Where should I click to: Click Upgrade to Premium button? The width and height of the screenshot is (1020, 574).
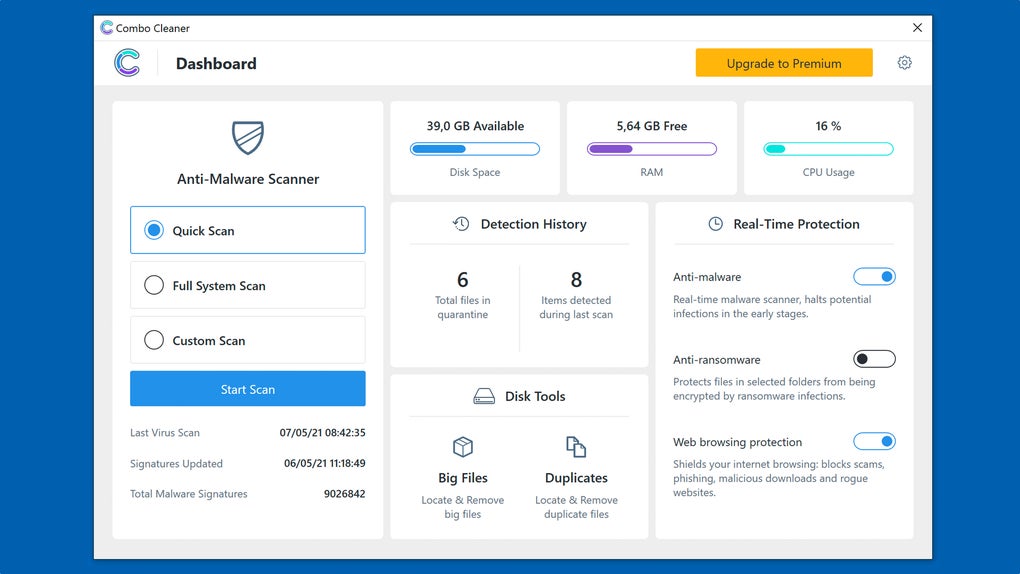(784, 63)
